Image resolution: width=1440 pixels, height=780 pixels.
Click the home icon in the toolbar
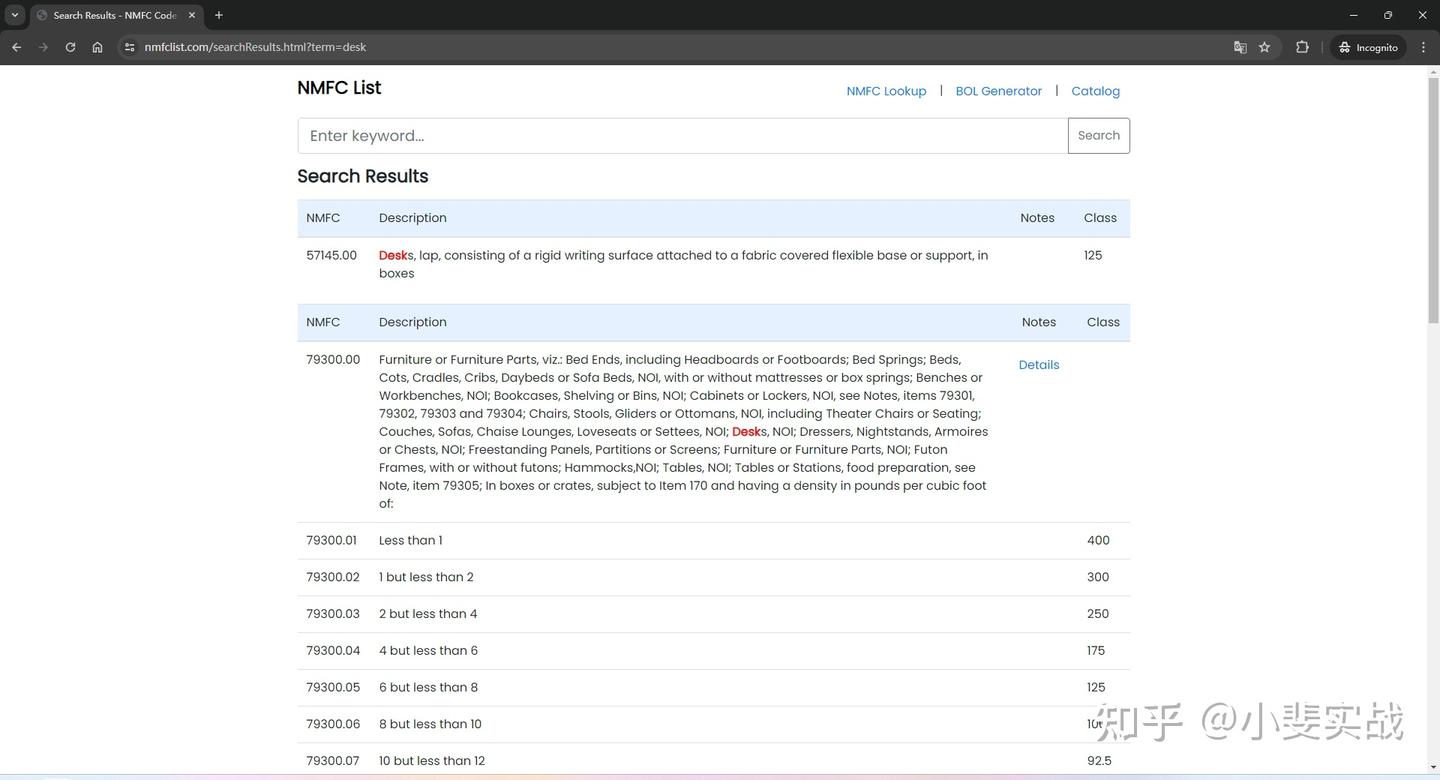[97, 47]
